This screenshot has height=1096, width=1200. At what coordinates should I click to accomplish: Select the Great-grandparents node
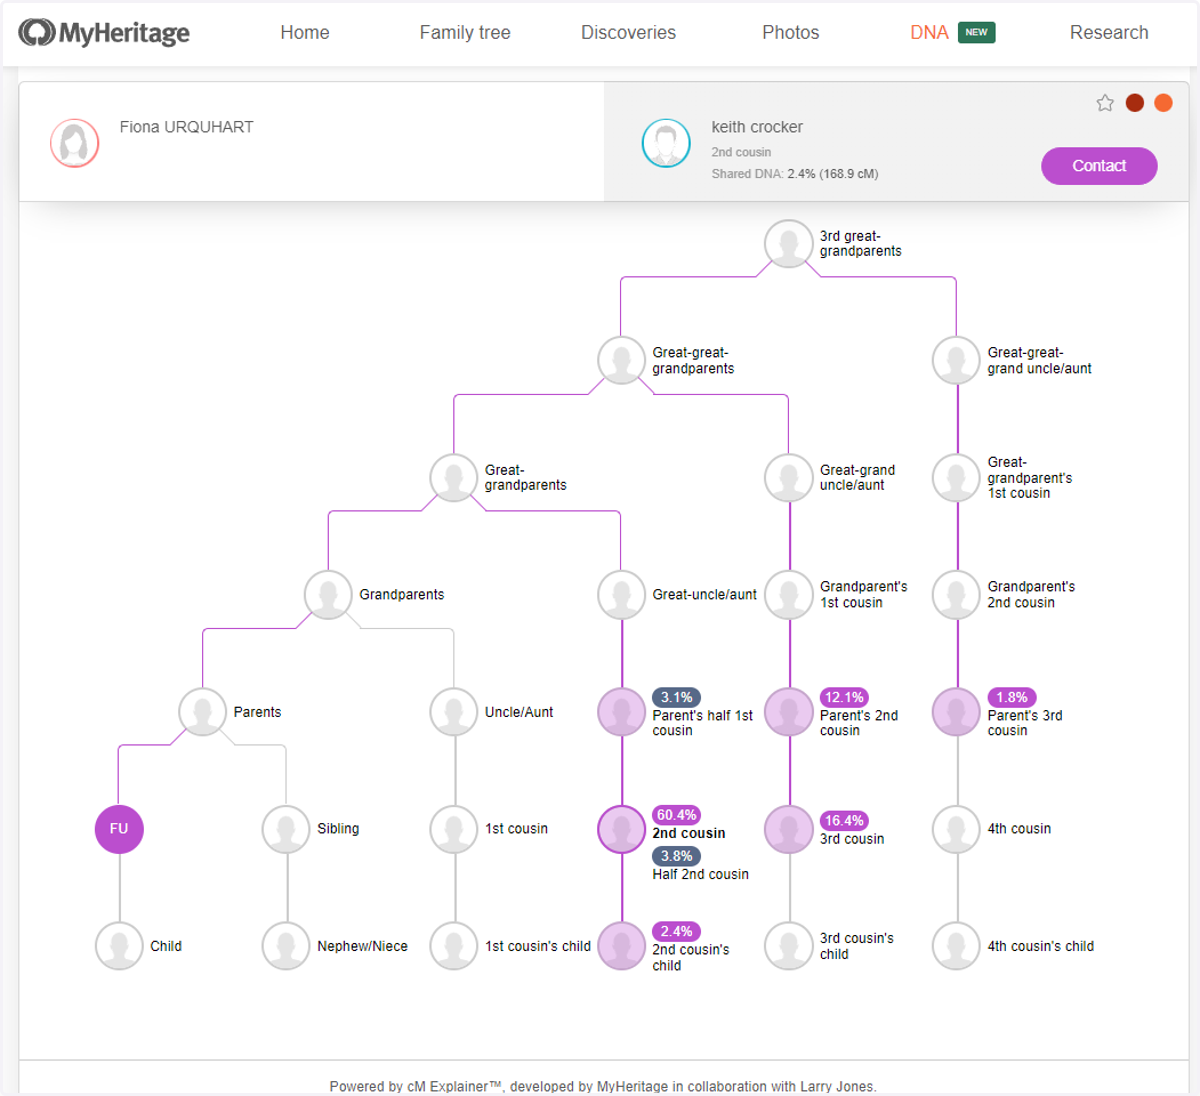(x=454, y=478)
